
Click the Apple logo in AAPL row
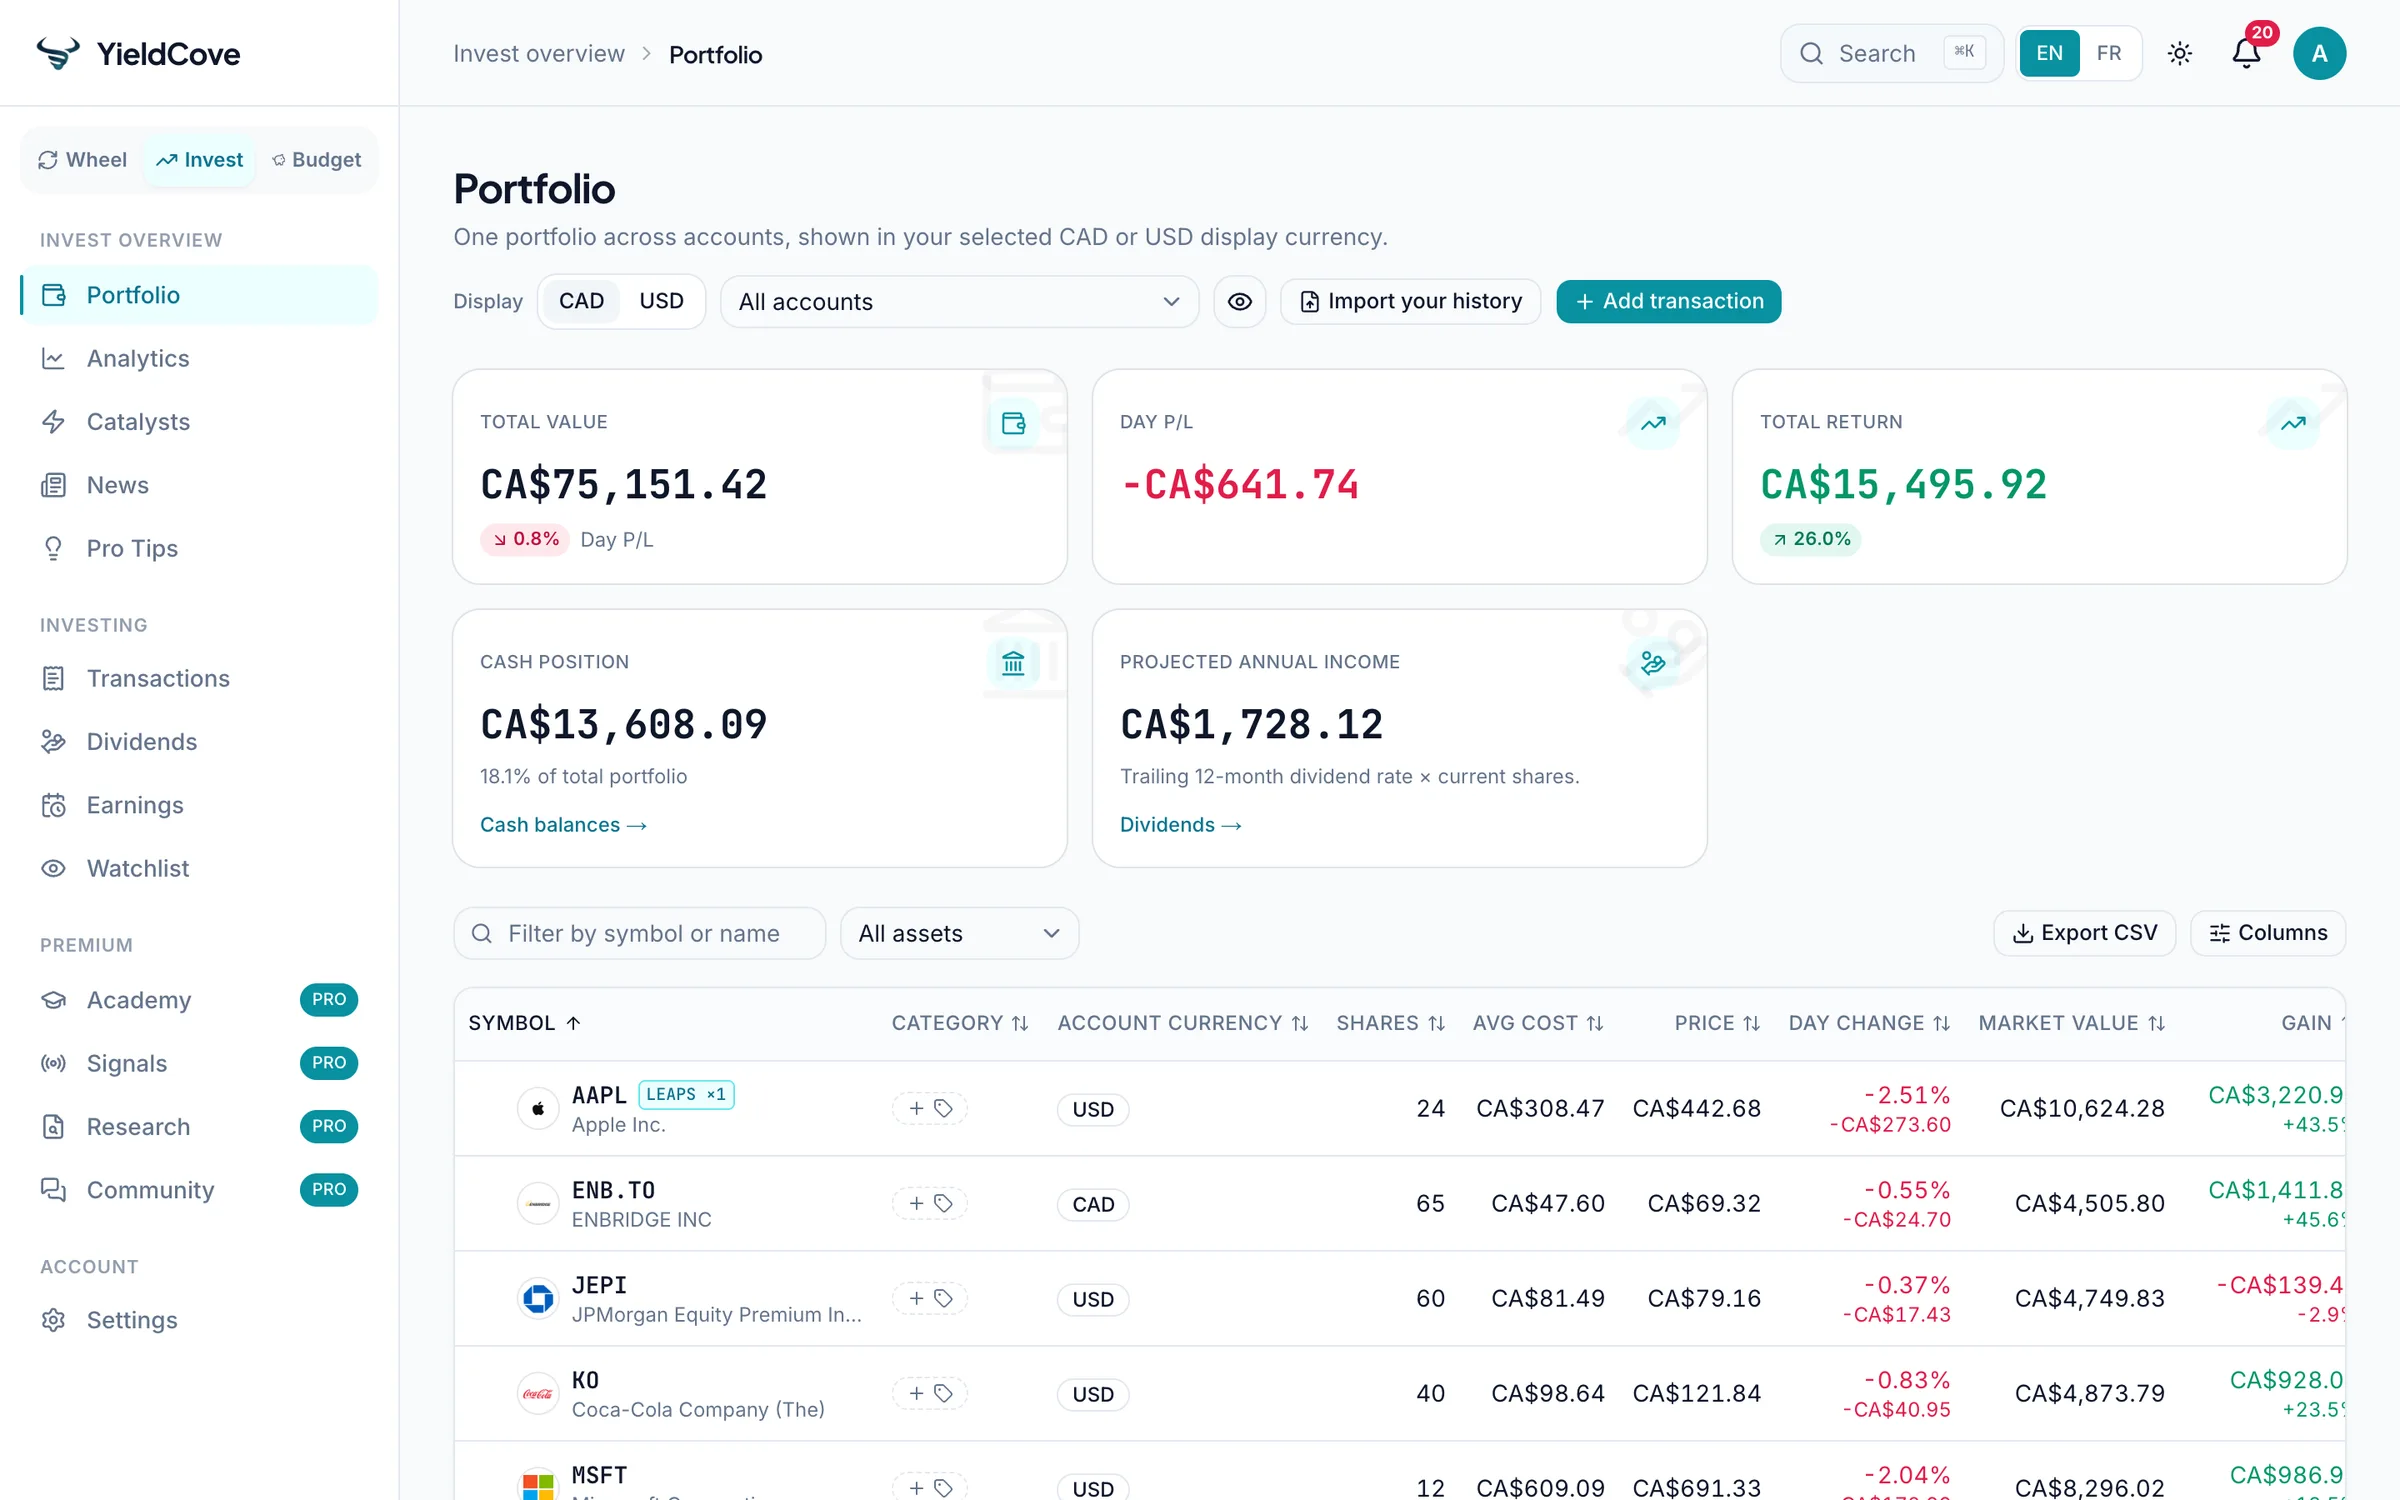pyautogui.click(x=538, y=1108)
